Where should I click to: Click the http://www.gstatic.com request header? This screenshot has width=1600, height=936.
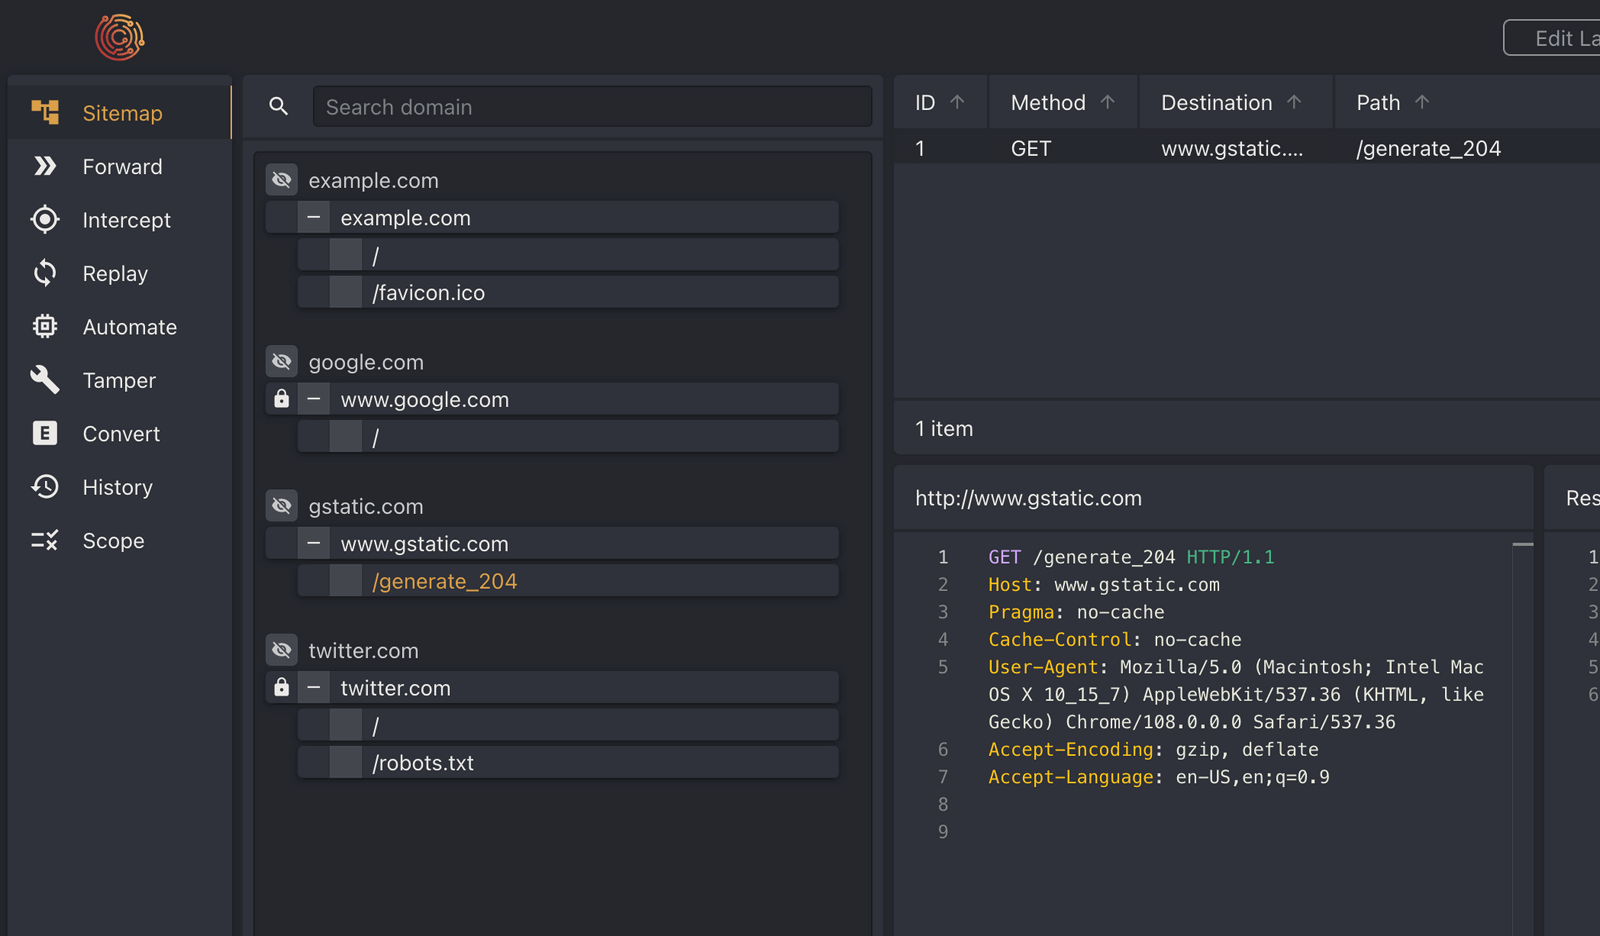[1028, 498]
